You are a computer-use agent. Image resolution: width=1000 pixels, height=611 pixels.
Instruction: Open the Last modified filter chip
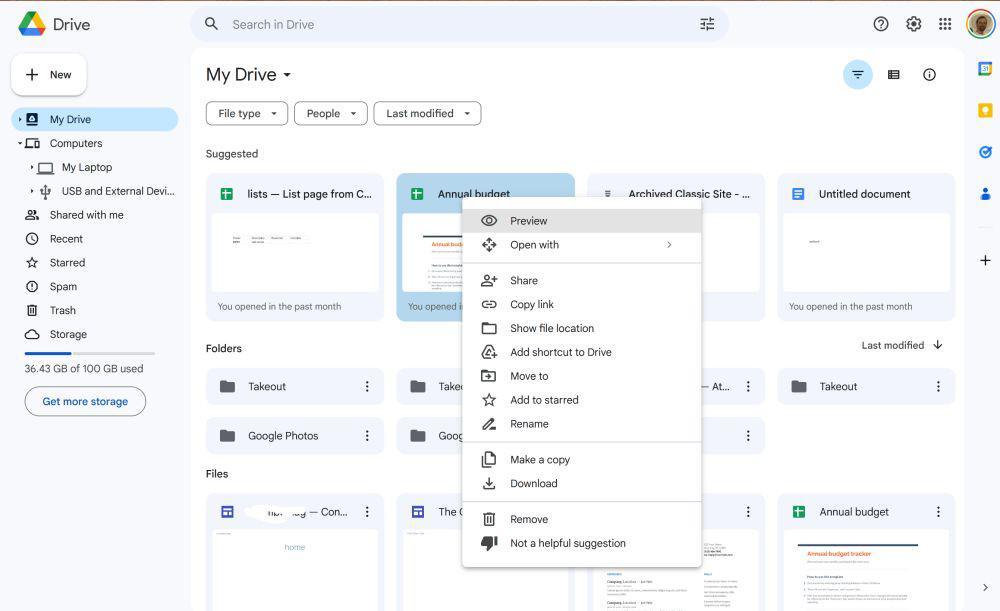(427, 114)
